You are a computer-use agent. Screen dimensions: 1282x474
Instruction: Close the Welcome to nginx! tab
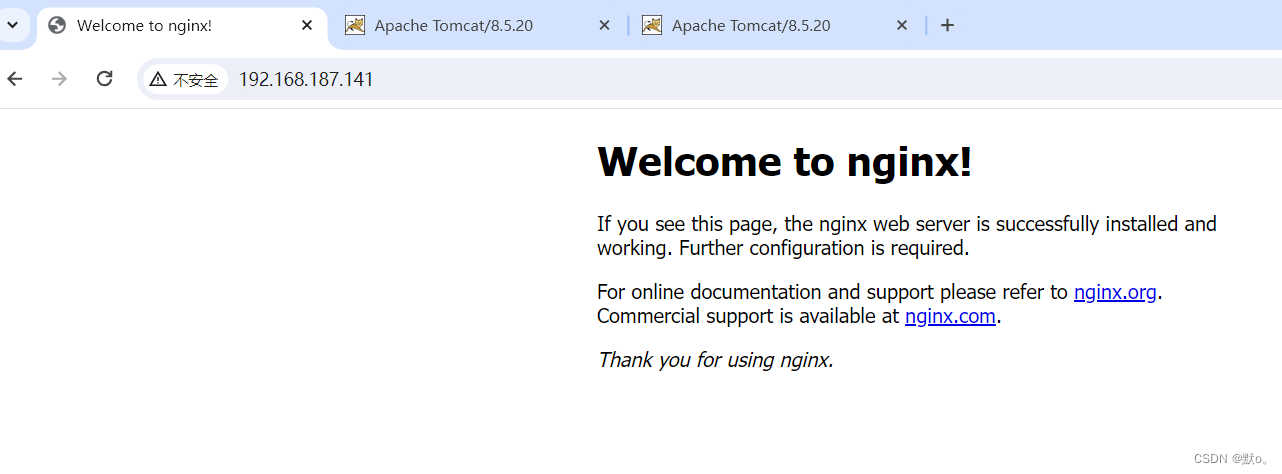pyautogui.click(x=307, y=25)
